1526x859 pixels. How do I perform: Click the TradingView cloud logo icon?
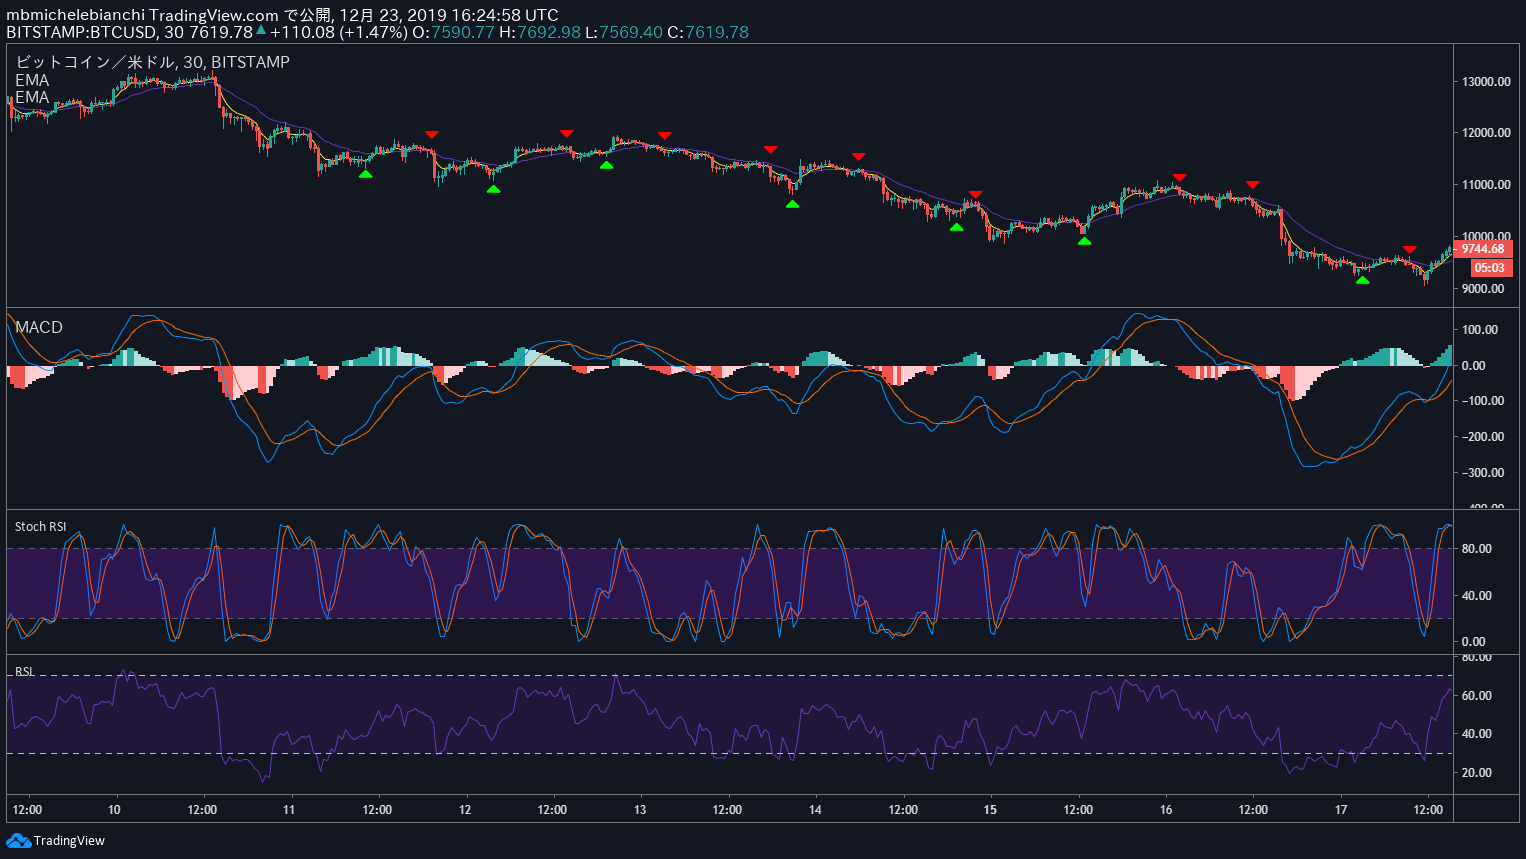pyautogui.click(x=18, y=841)
